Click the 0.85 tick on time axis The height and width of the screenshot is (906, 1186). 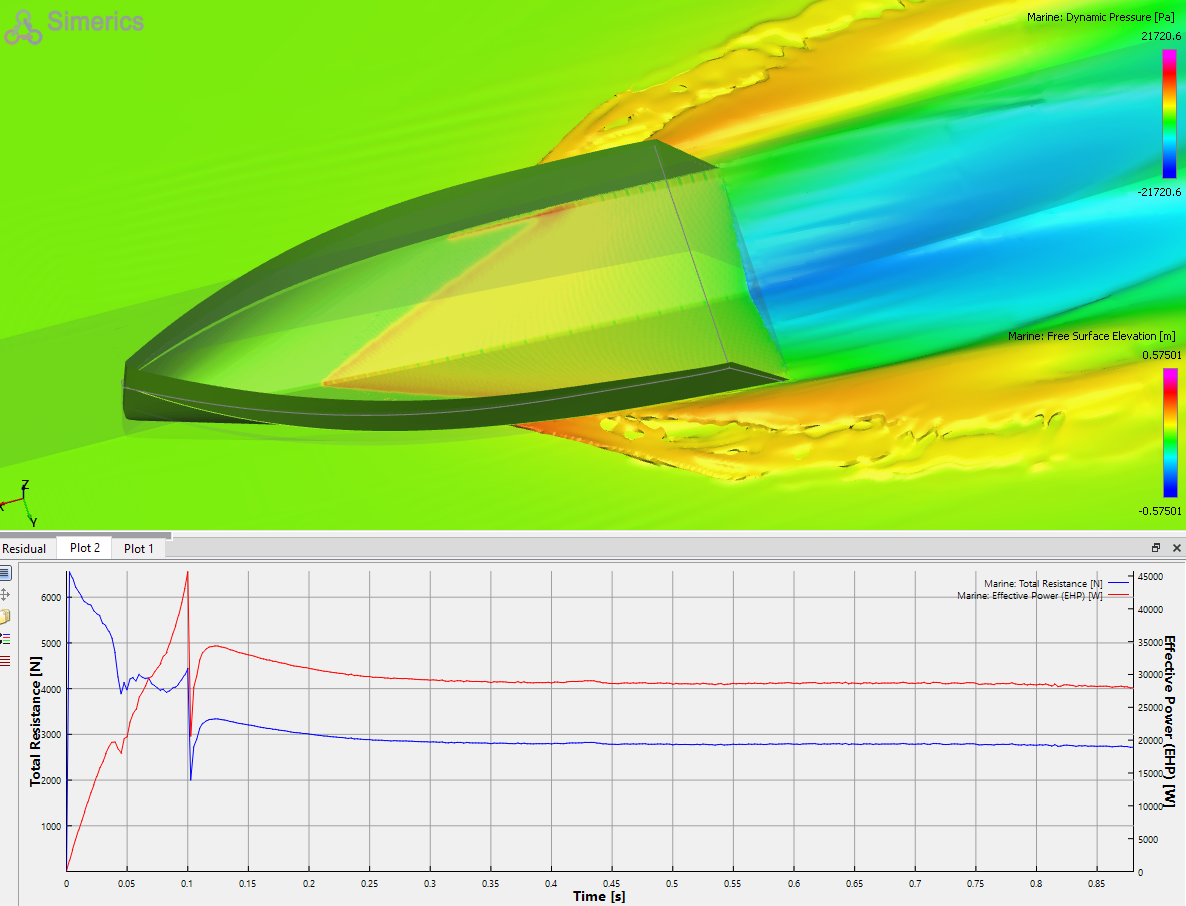pyautogui.click(x=1096, y=883)
